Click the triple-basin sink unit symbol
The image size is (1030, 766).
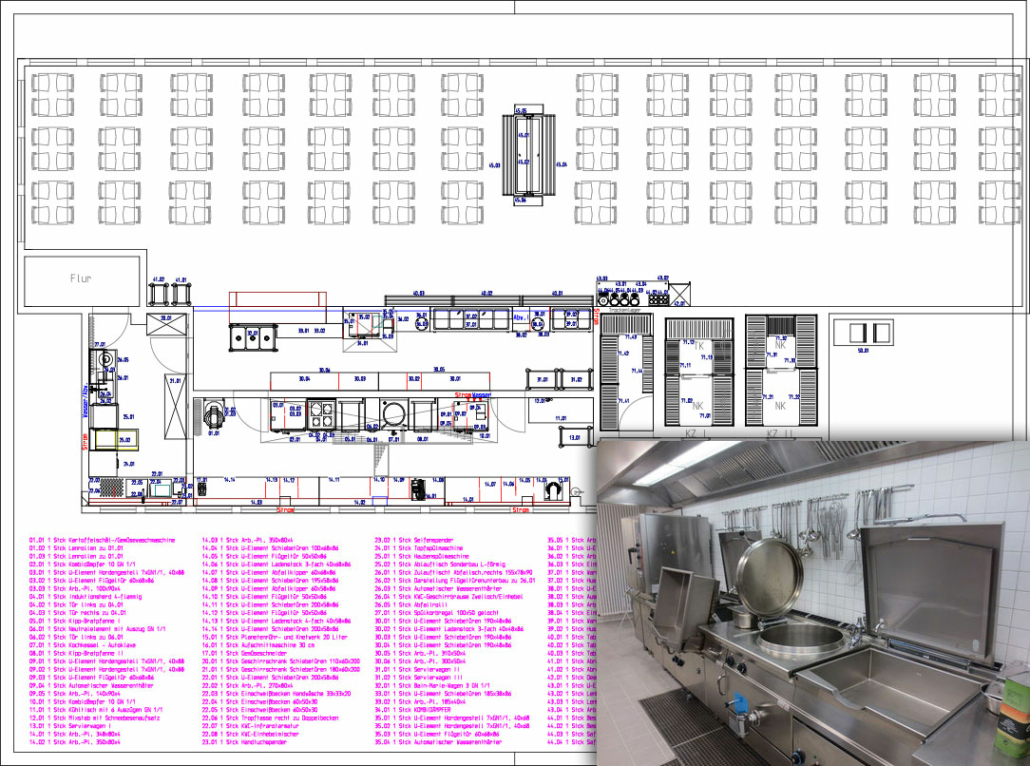(x=251, y=337)
